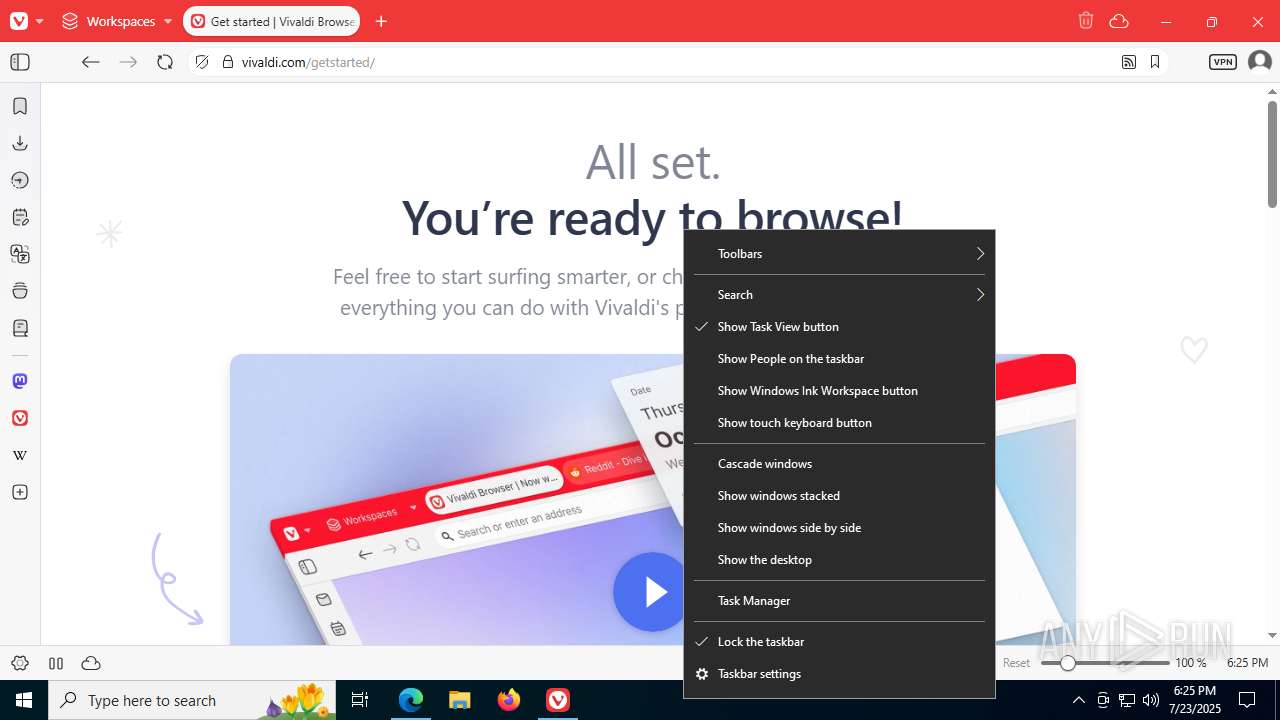Image resolution: width=1280 pixels, height=720 pixels.
Task: Open the volume control in tray
Action: coord(1151,700)
